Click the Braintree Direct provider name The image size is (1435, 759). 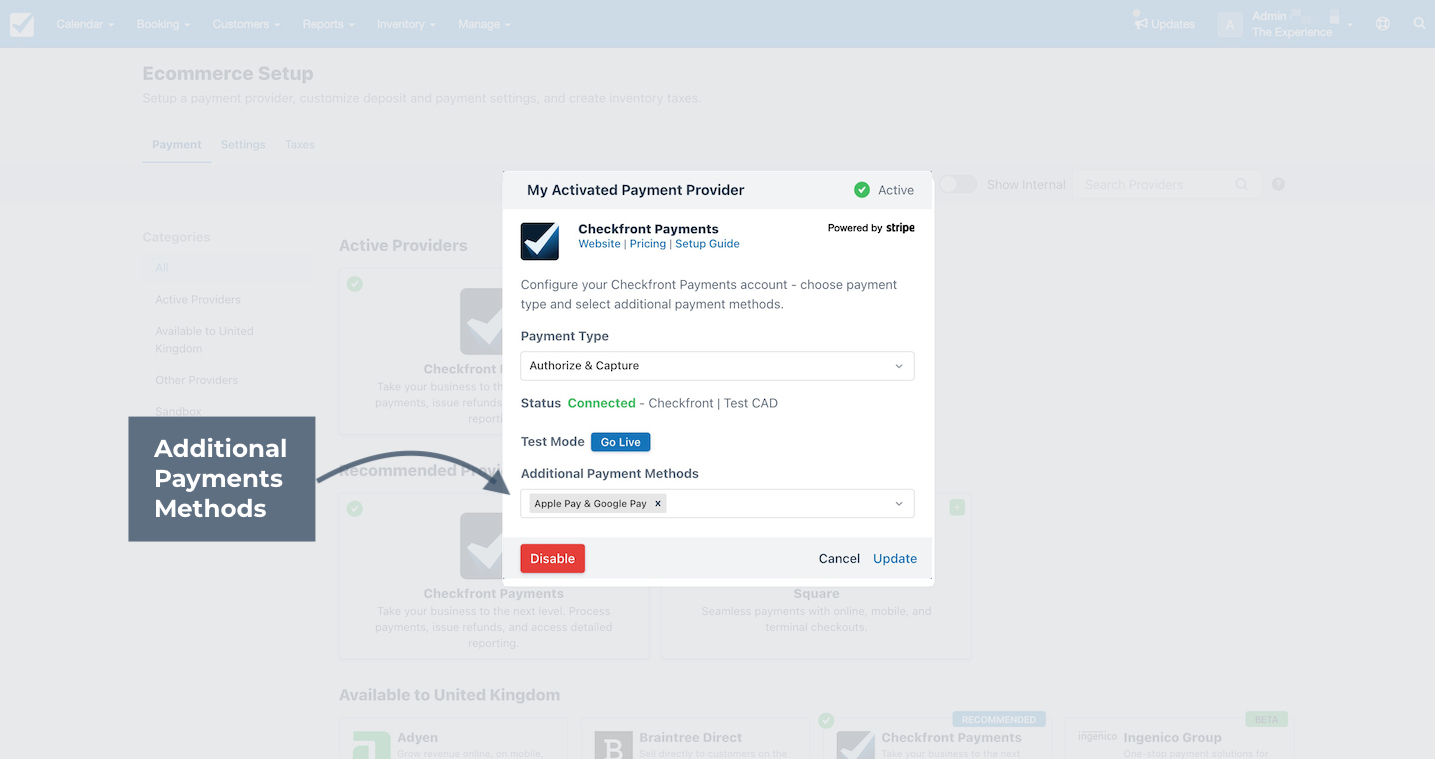(x=691, y=738)
